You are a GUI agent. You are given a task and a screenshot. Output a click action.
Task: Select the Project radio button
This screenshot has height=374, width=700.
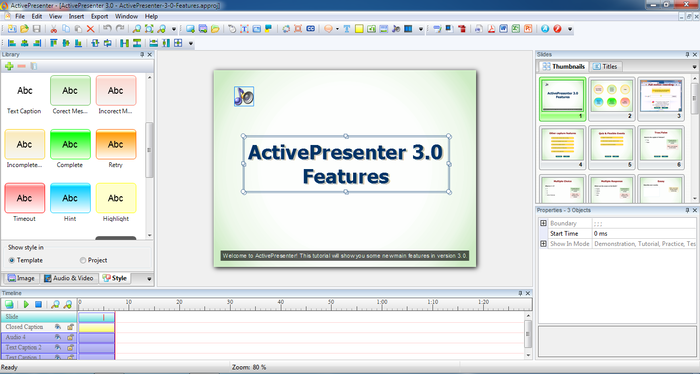pos(83,260)
